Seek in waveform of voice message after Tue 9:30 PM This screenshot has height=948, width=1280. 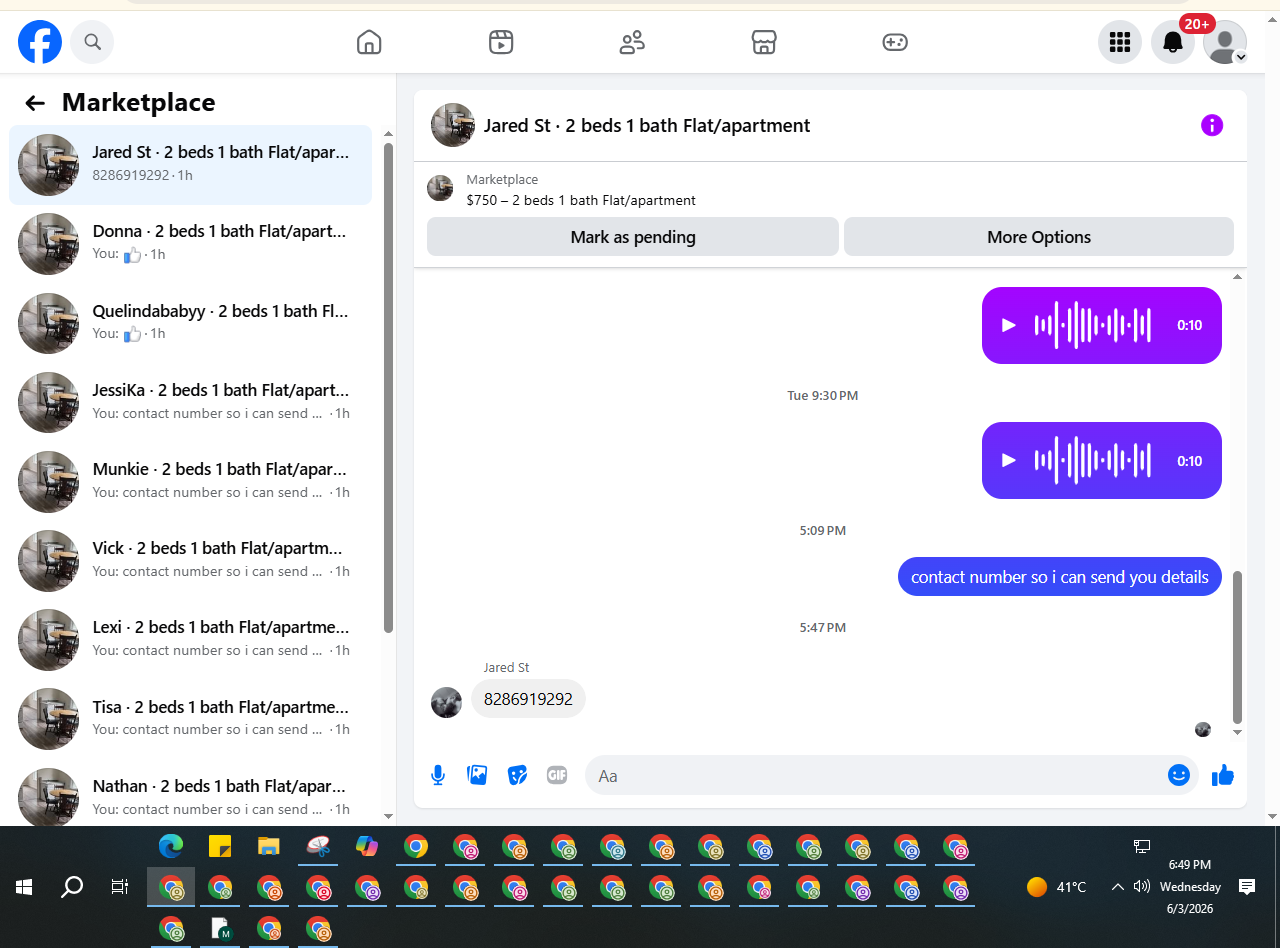point(1093,460)
